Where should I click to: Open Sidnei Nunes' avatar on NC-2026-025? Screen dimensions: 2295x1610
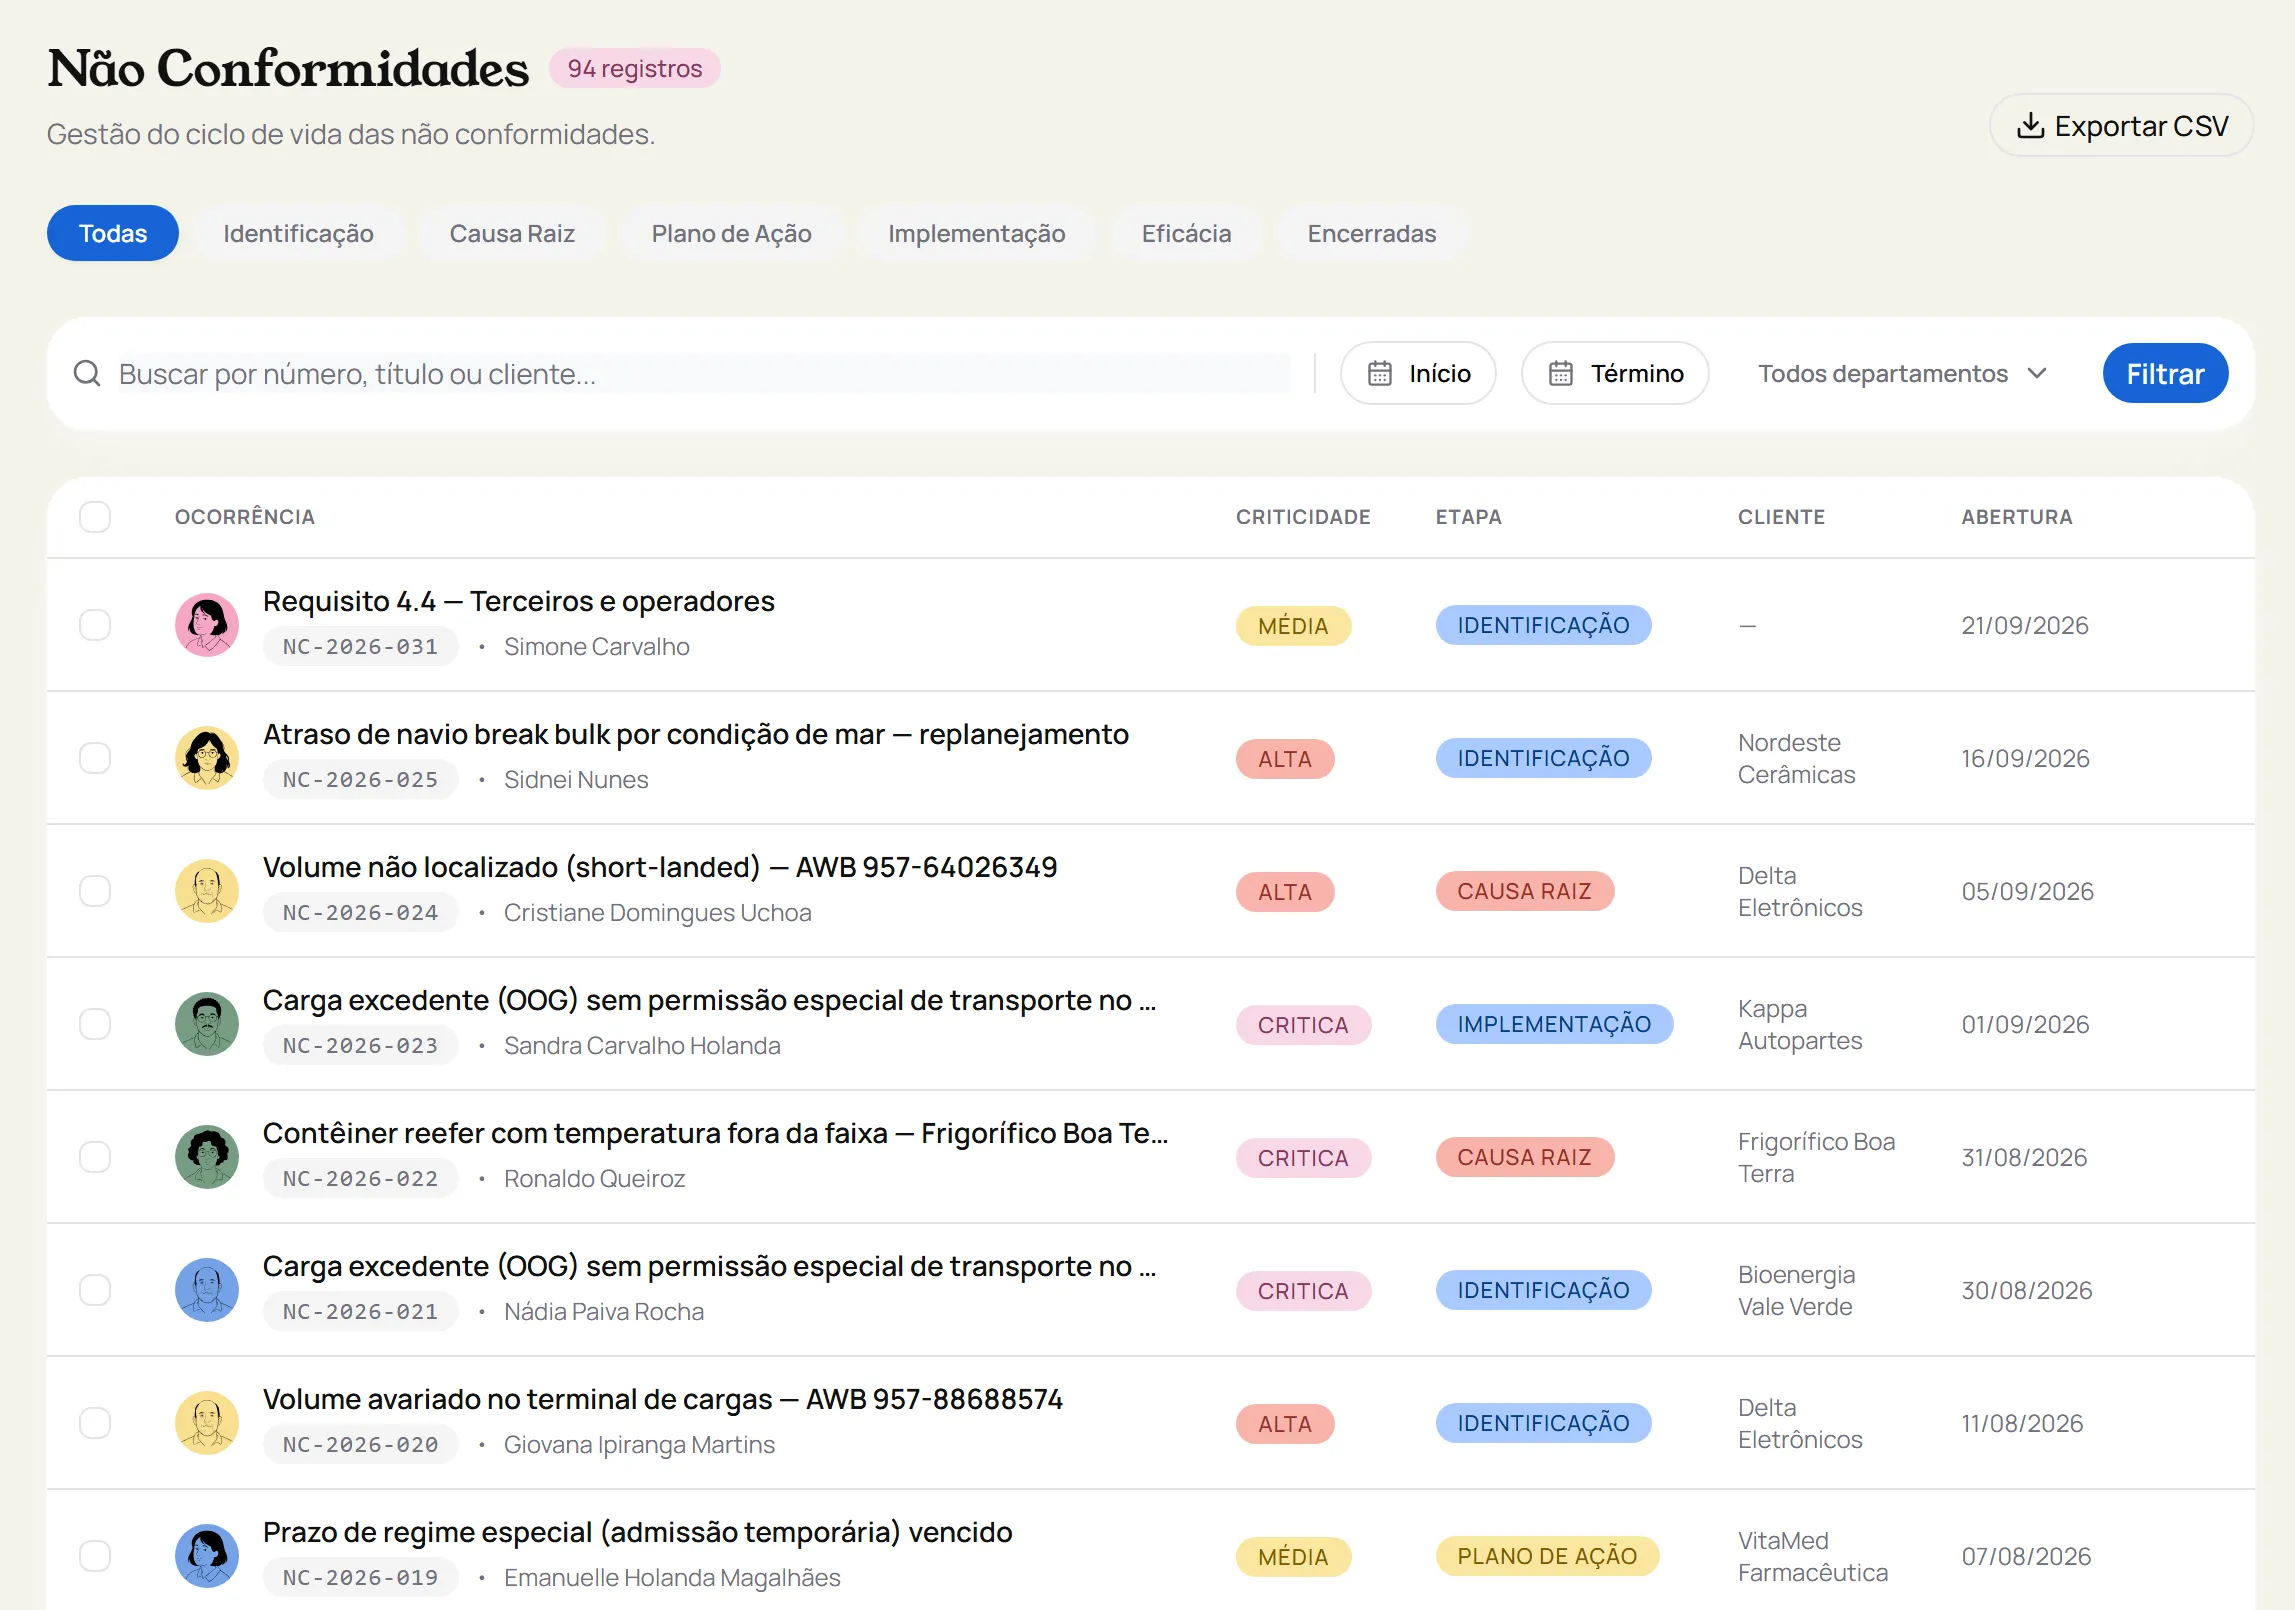[x=207, y=758]
